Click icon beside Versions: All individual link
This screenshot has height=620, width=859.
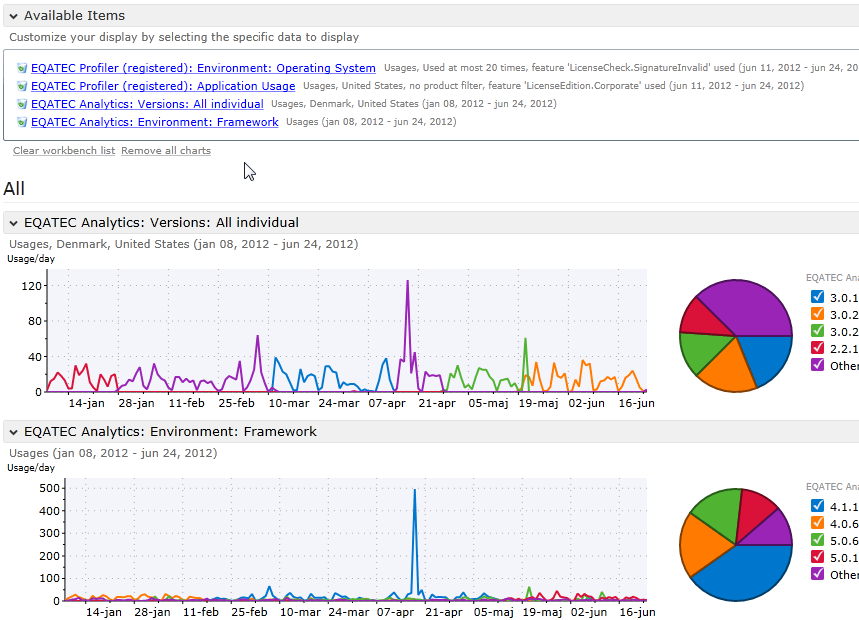(x=21, y=105)
